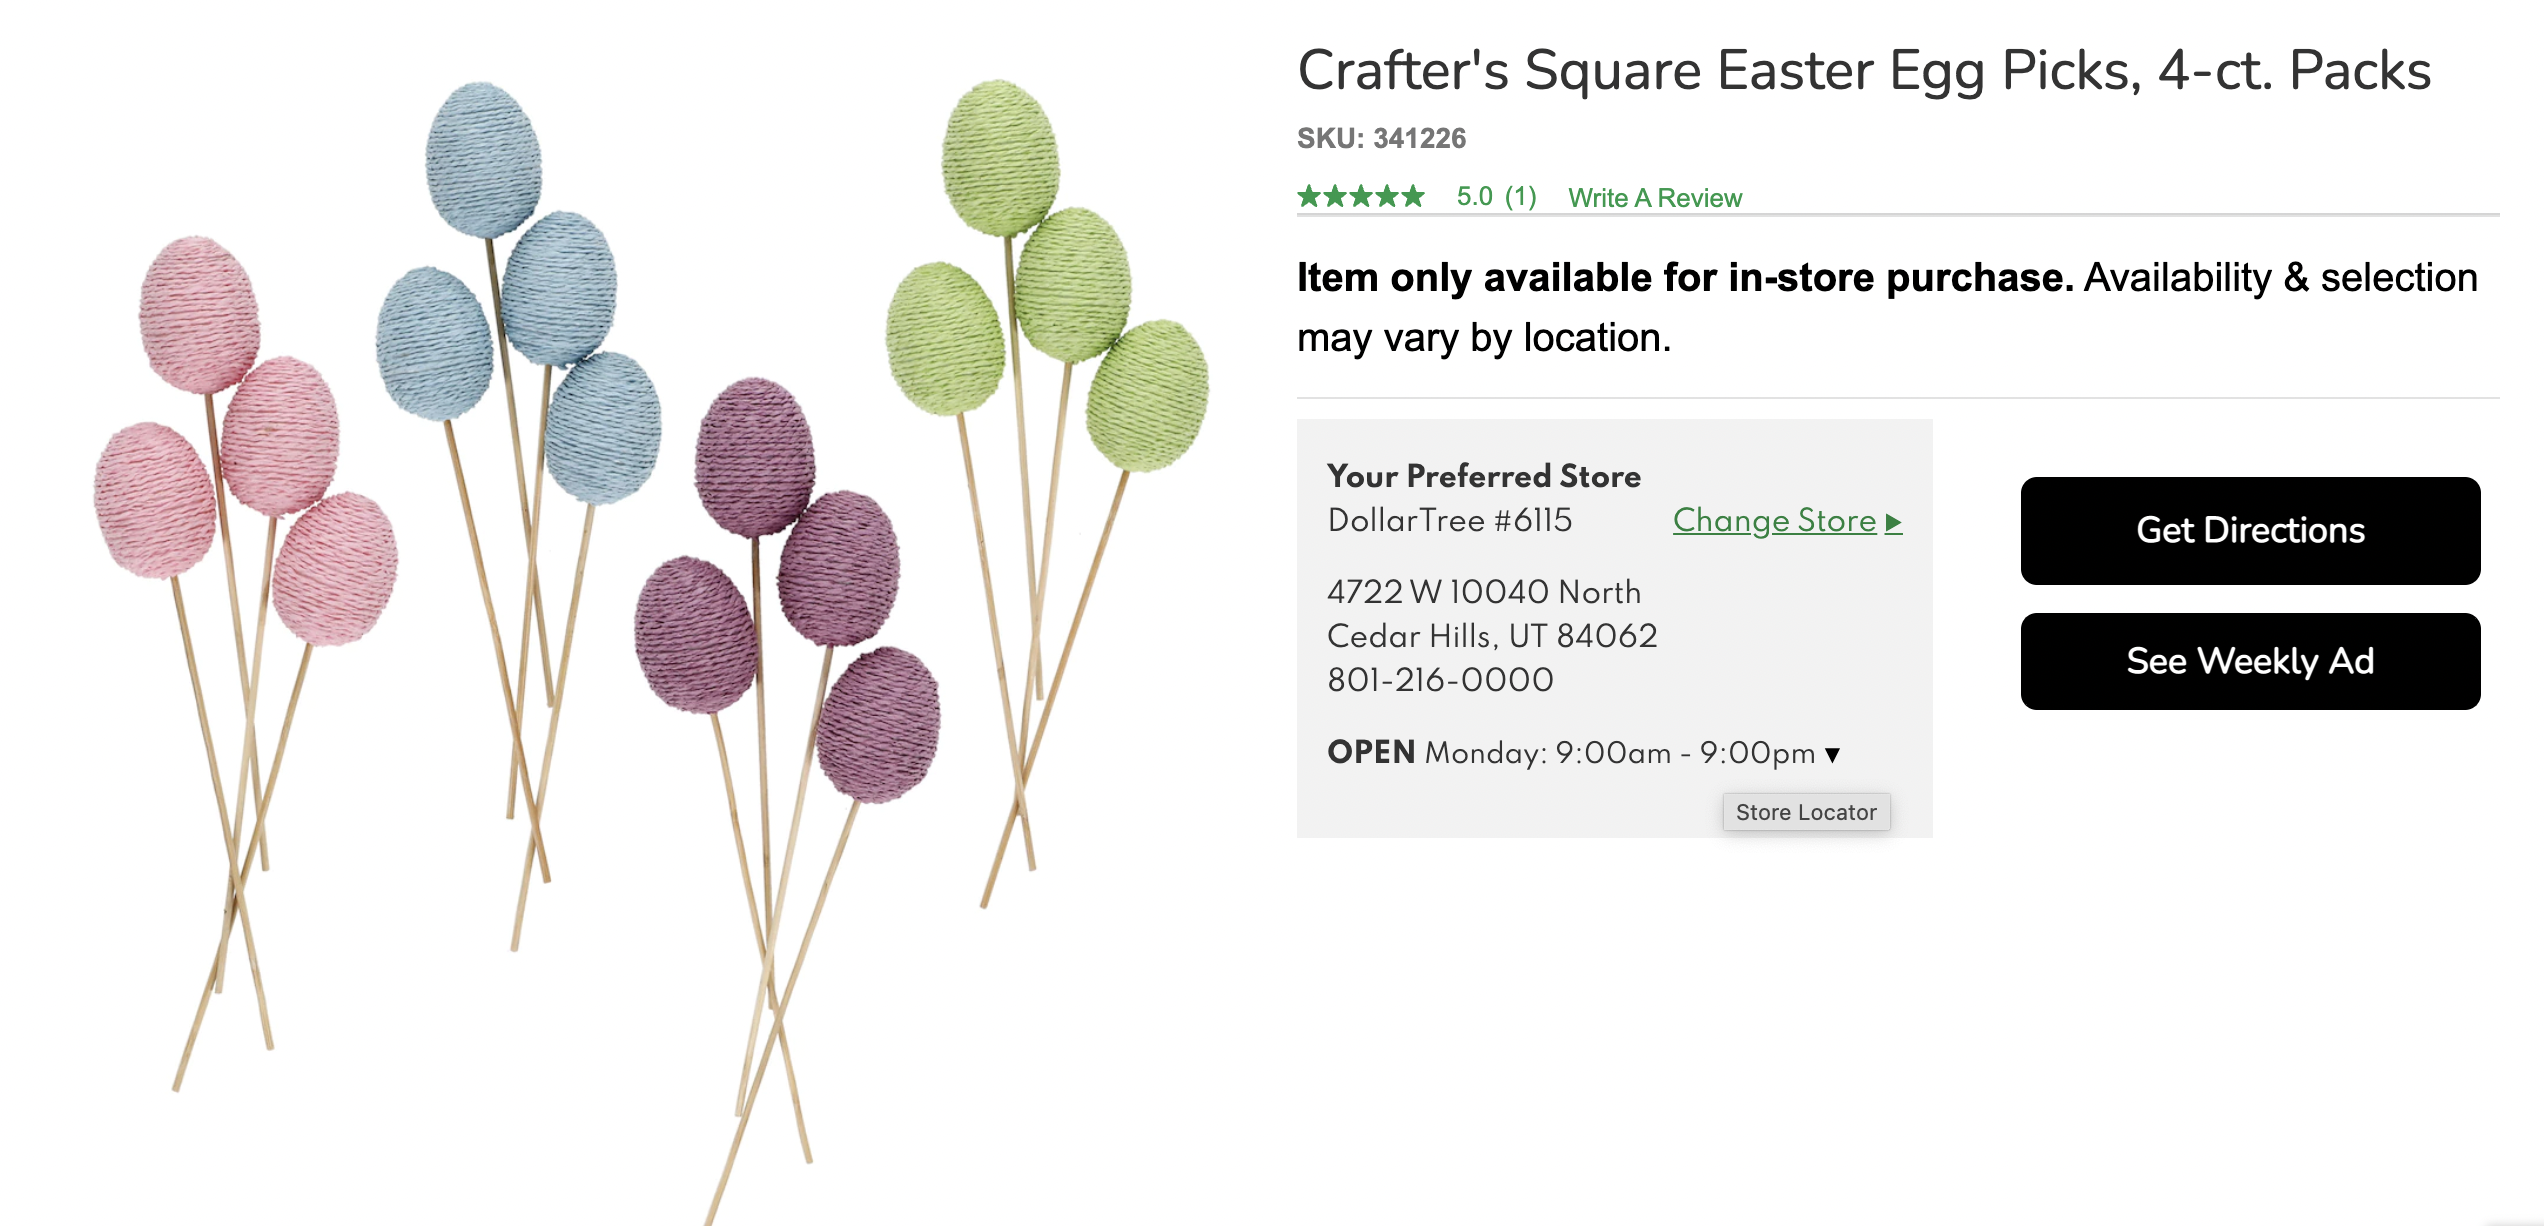
Task: Click the Change Store link
Action: click(1775, 520)
